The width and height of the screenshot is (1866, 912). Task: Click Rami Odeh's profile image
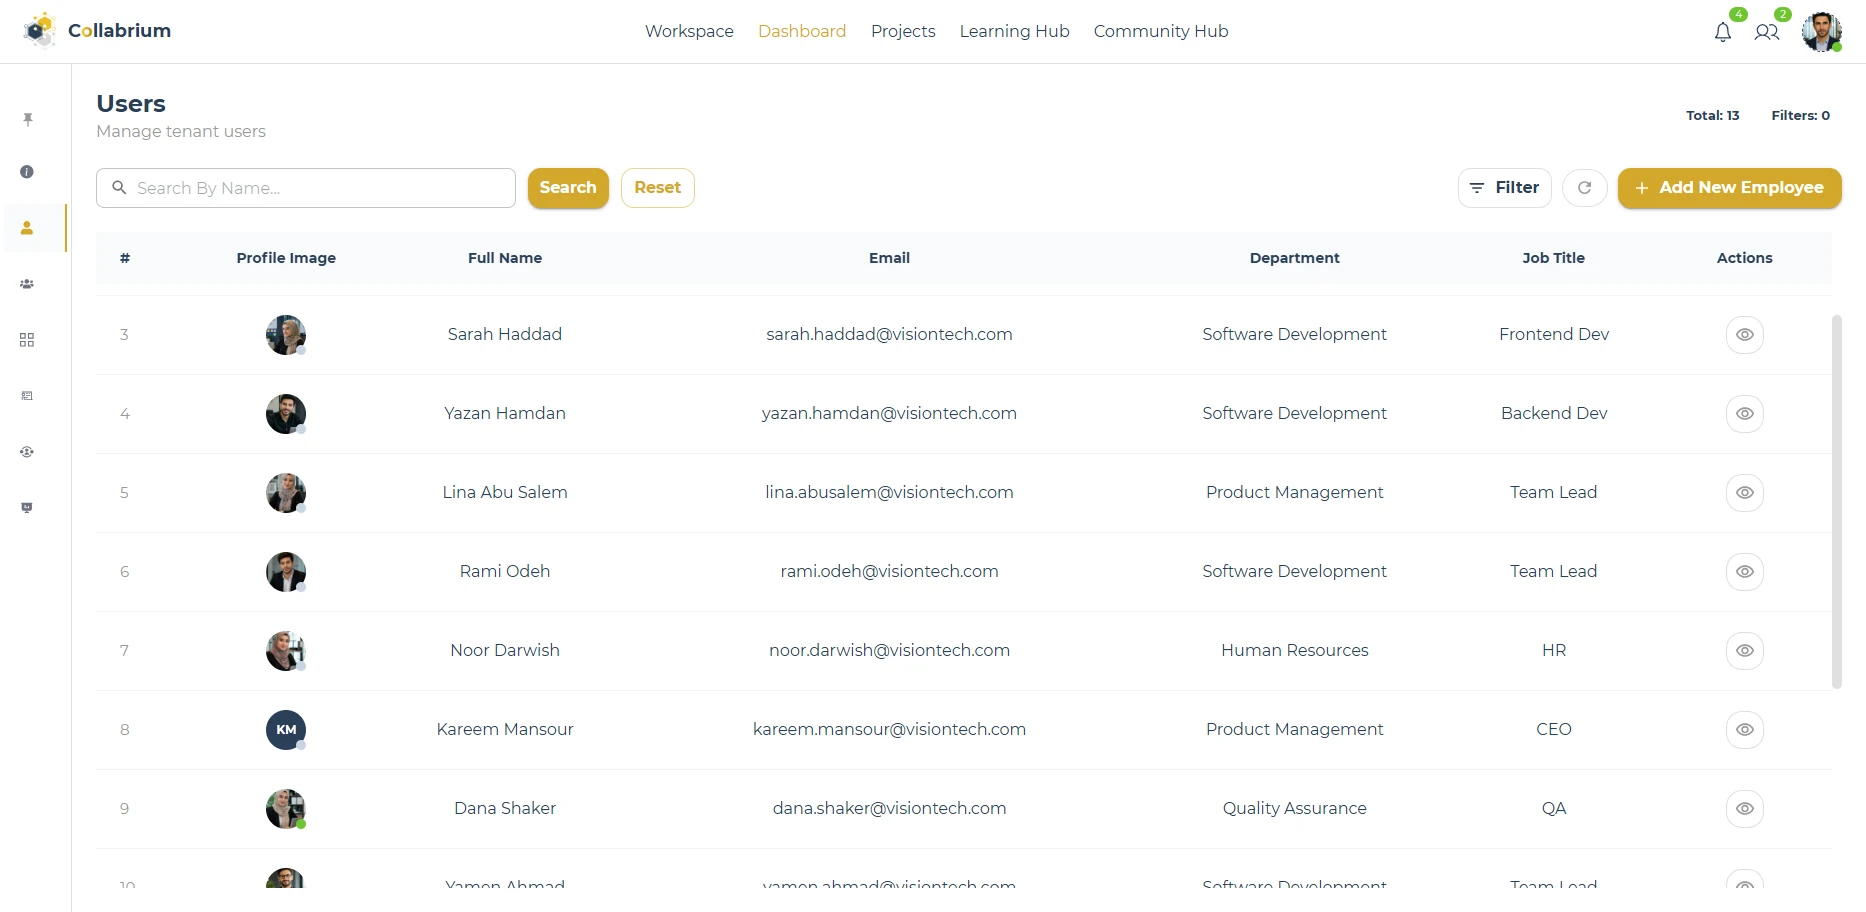[286, 572]
